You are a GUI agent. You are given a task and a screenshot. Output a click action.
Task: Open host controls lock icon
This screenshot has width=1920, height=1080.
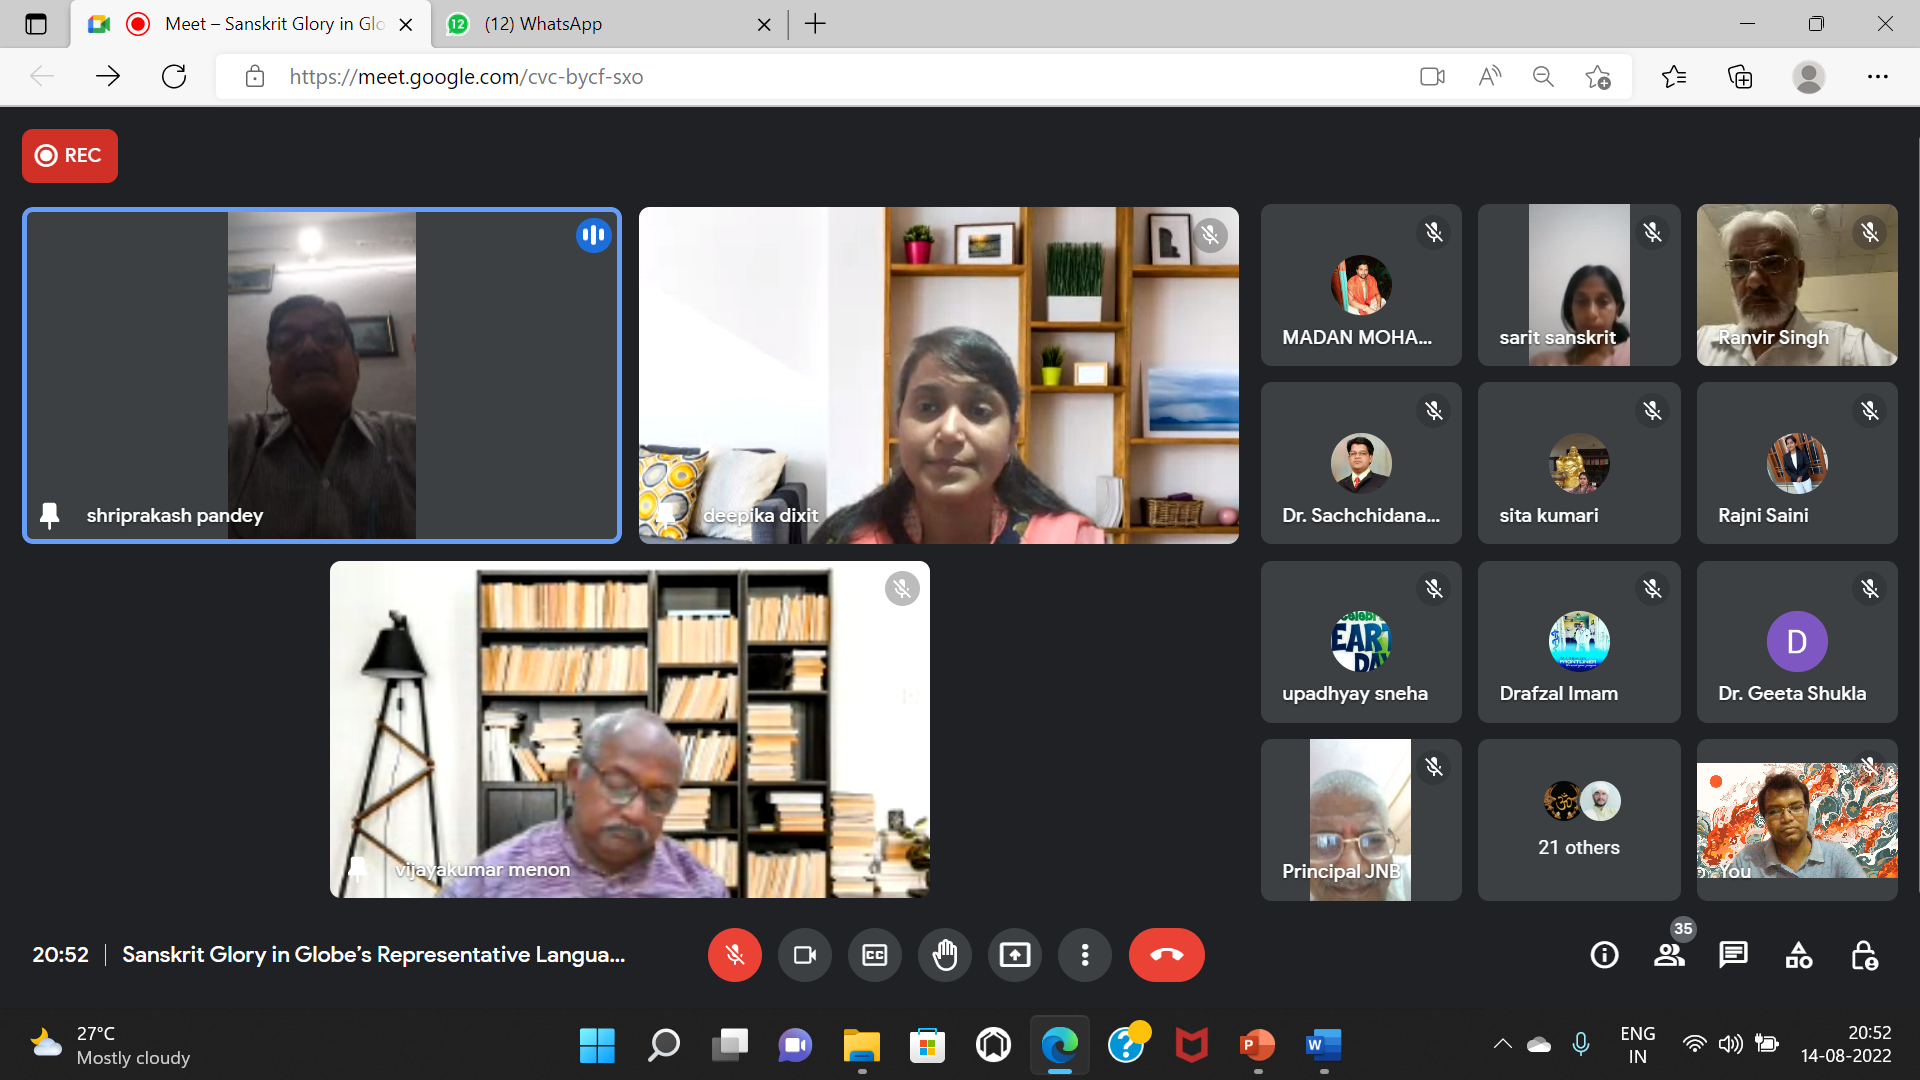(x=1863, y=955)
